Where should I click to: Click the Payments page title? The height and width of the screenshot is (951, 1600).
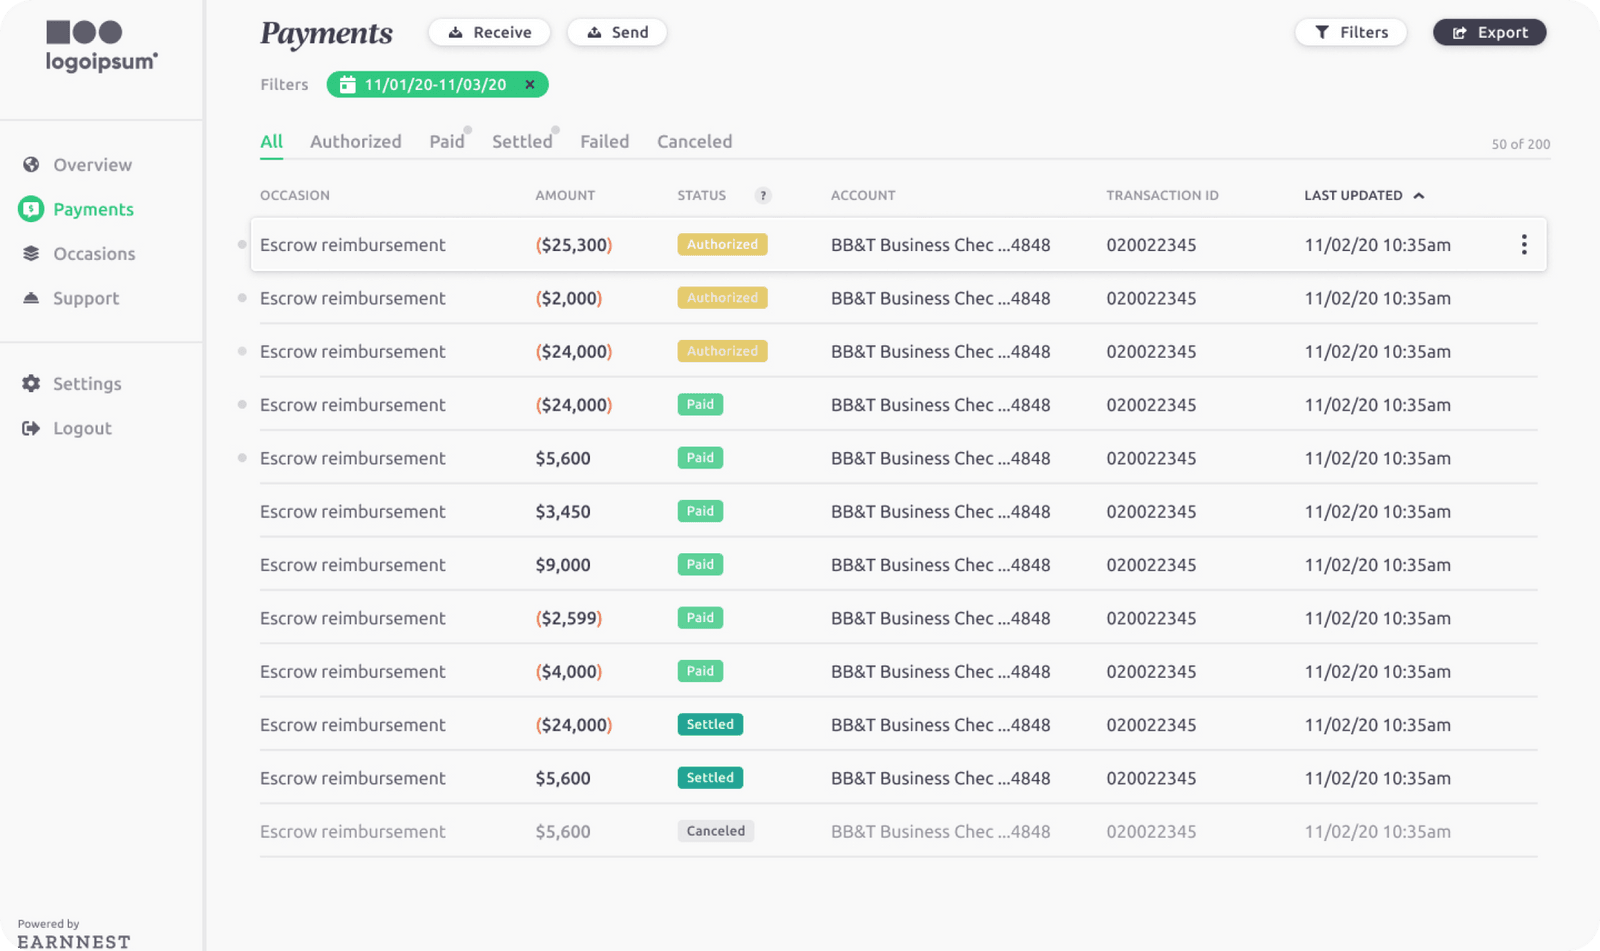pos(326,34)
